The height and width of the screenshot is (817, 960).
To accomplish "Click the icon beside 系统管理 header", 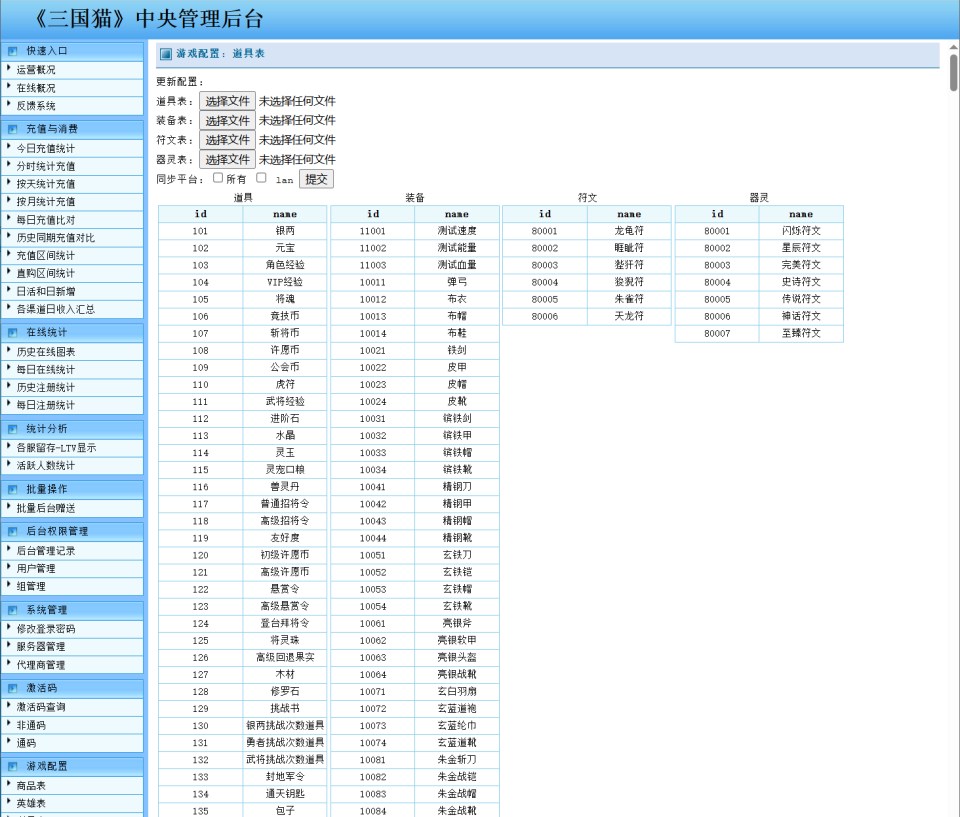I will pyautogui.click(x=12, y=610).
